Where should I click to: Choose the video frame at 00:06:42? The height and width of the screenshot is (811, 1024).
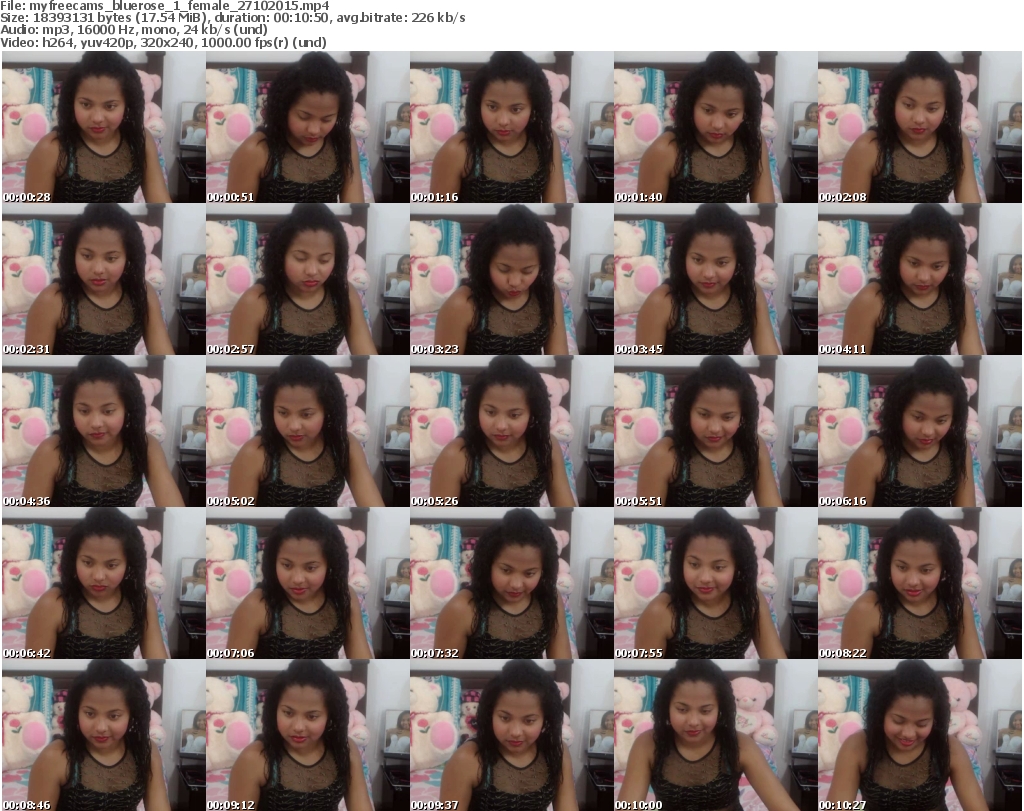103,583
